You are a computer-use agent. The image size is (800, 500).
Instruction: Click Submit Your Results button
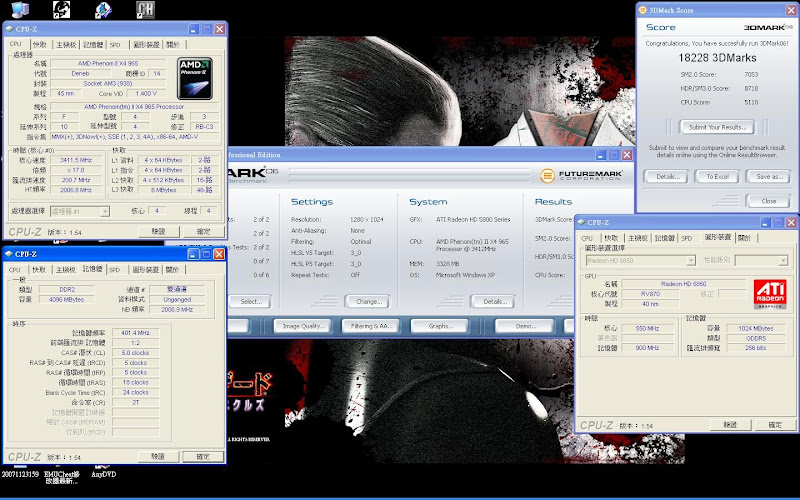point(716,127)
